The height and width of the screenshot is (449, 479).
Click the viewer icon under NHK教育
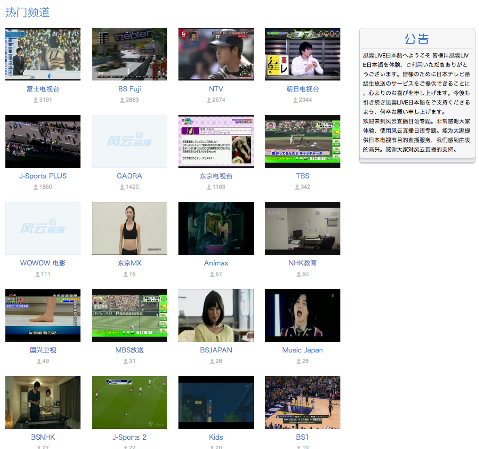pos(299,274)
